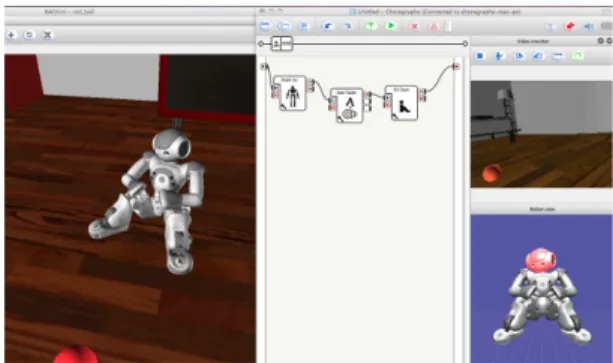The width and height of the screenshot is (613, 363).
Task: Click fourth icon in Video monitor toolbar
Action: coord(538,56)
